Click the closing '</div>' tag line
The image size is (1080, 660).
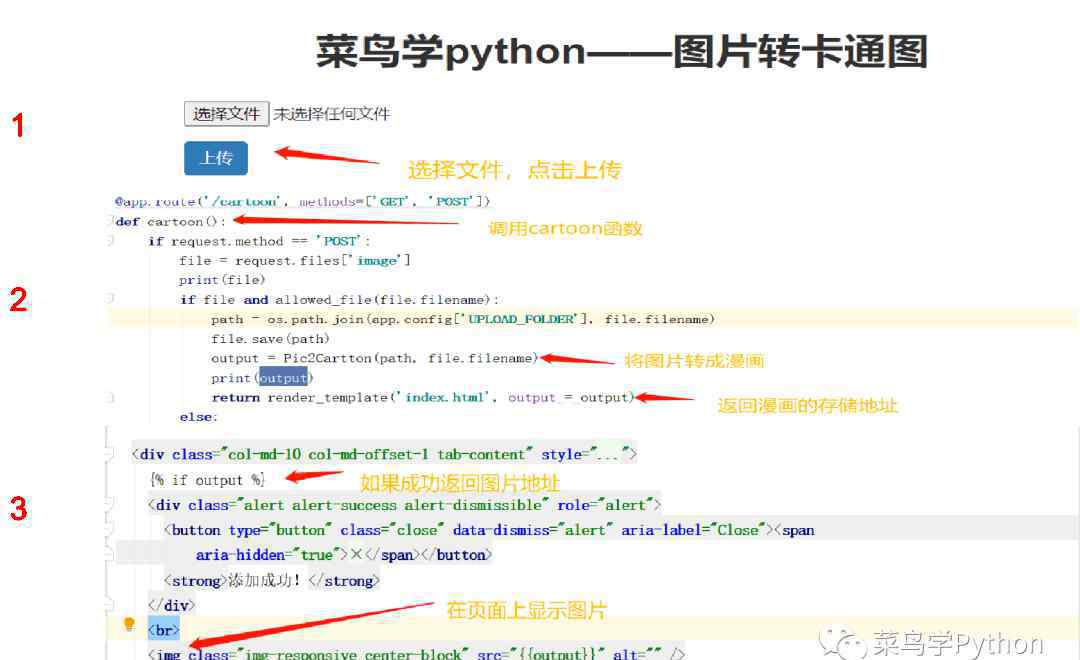(x=172, y=606)
